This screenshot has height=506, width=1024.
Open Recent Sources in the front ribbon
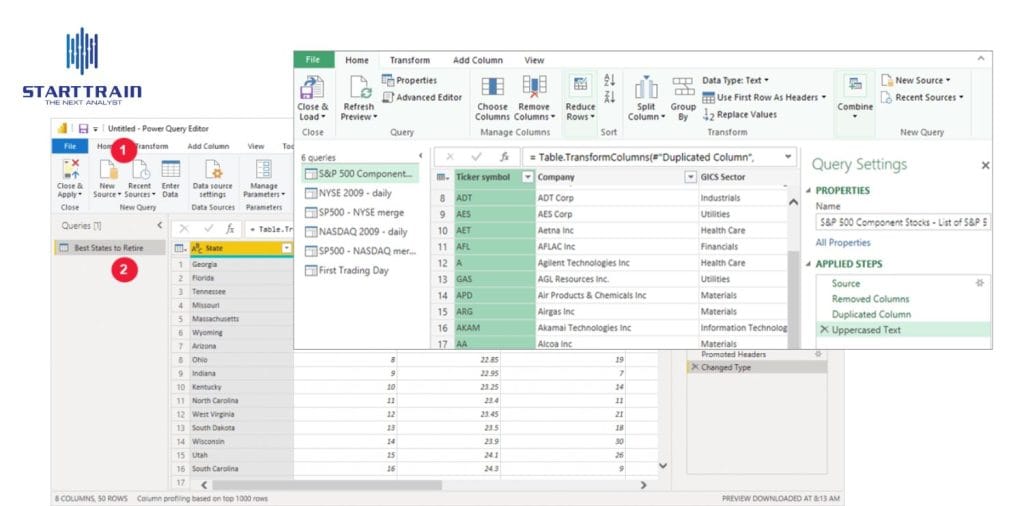[921, 97]
